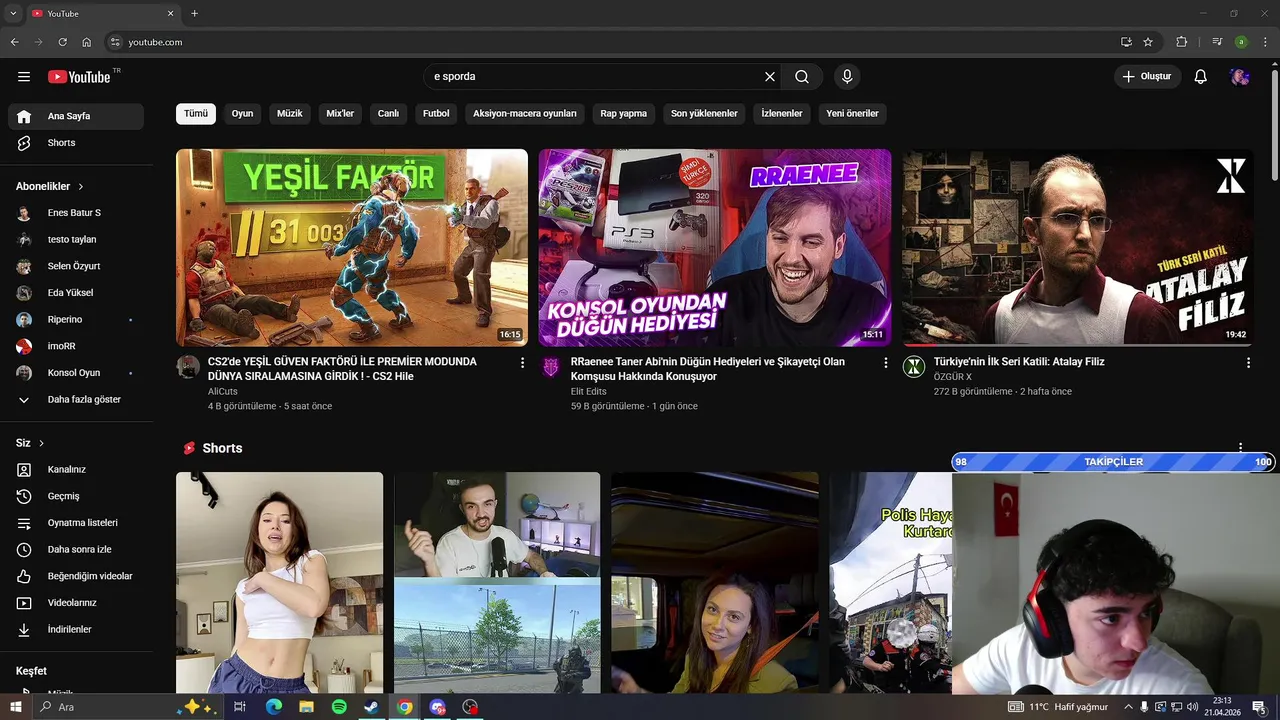
Task: Select the Tümü filter chip
Action: [x=196, y=114]
